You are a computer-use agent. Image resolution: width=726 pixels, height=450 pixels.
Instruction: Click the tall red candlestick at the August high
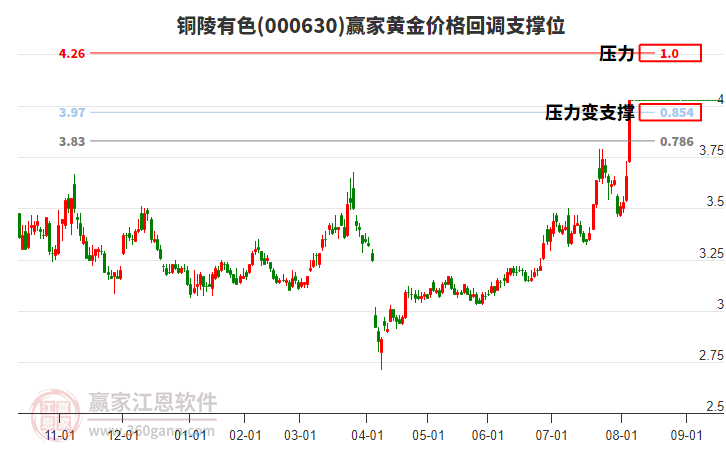[x=630, y=131]
